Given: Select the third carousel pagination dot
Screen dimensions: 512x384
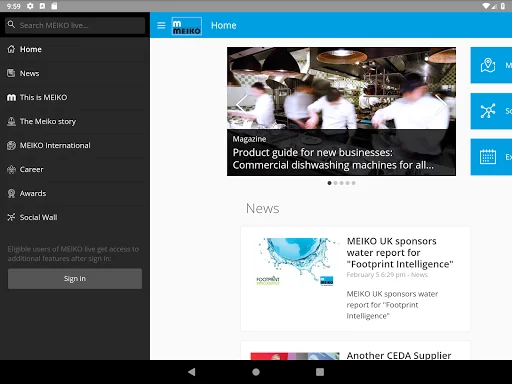Looking at the screenshot, I should tap(341, 183).
